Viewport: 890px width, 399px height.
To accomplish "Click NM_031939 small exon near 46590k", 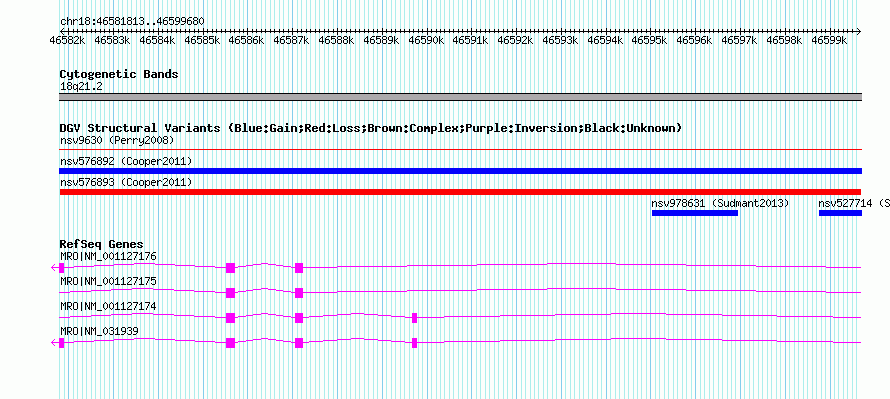I will 414,343.
